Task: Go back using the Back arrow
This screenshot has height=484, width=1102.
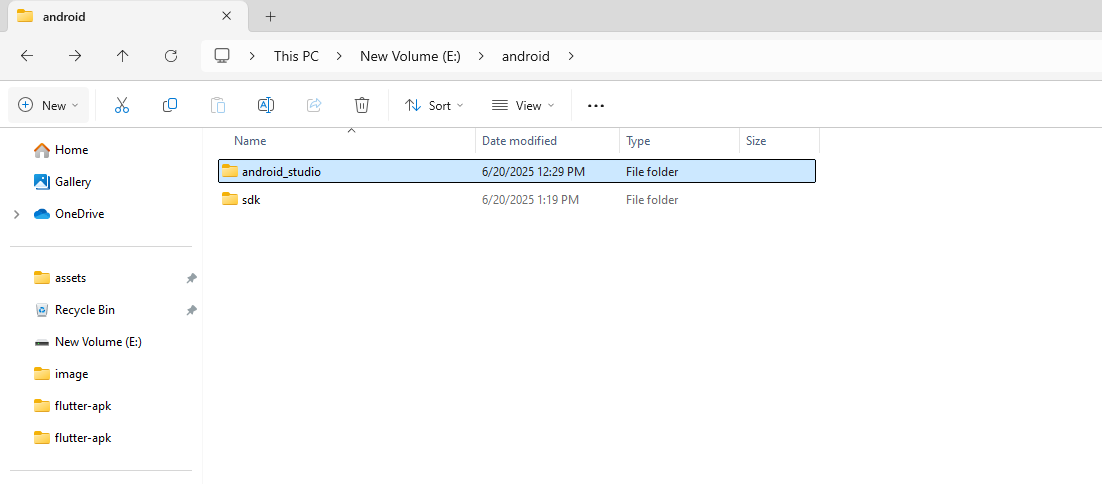Action: [27, 56]
